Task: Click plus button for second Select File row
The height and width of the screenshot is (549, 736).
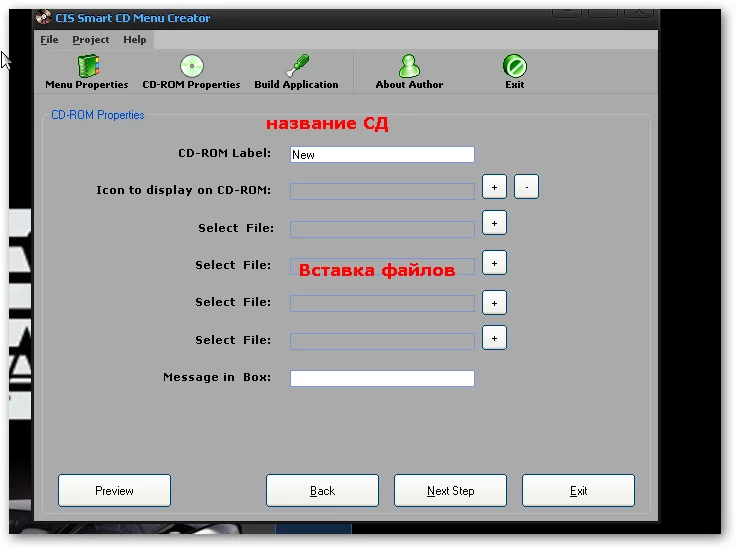Action: [494, 263]
